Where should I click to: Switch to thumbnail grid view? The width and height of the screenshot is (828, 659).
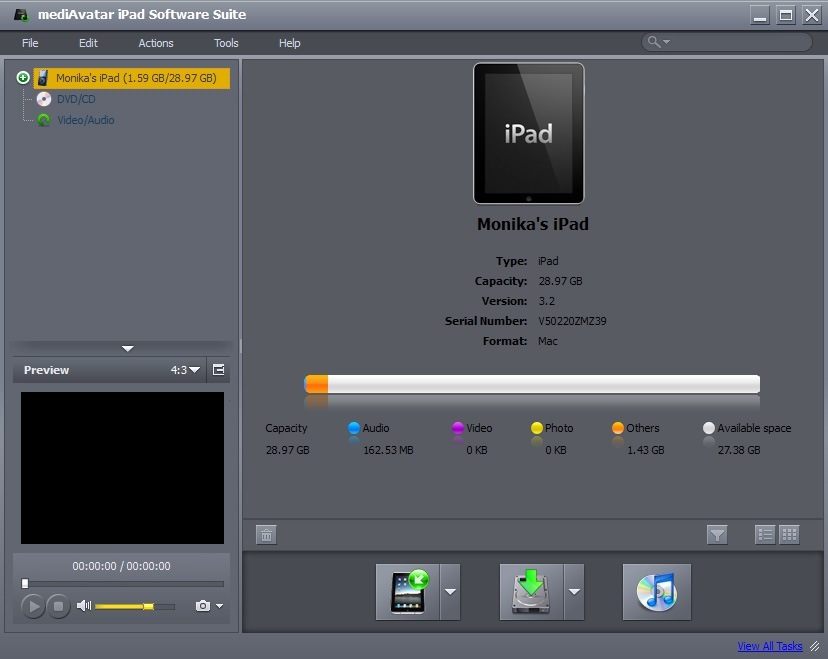coord(789,535)
